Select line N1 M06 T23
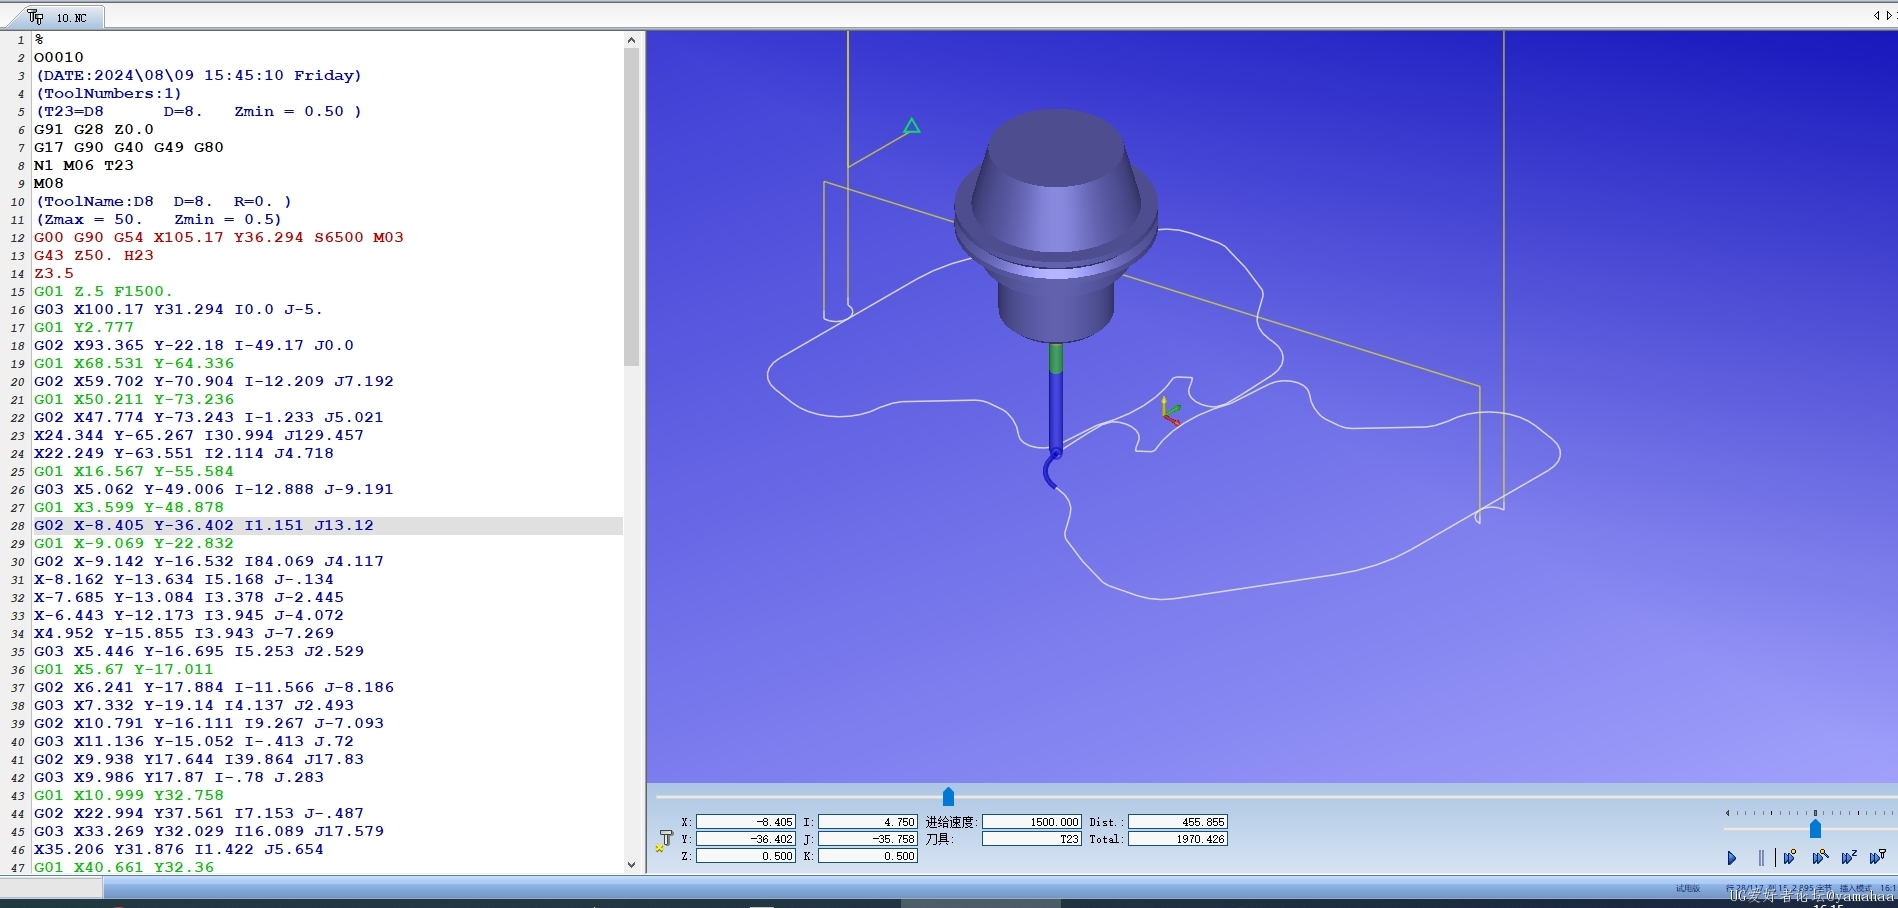 tap(84, 165)
